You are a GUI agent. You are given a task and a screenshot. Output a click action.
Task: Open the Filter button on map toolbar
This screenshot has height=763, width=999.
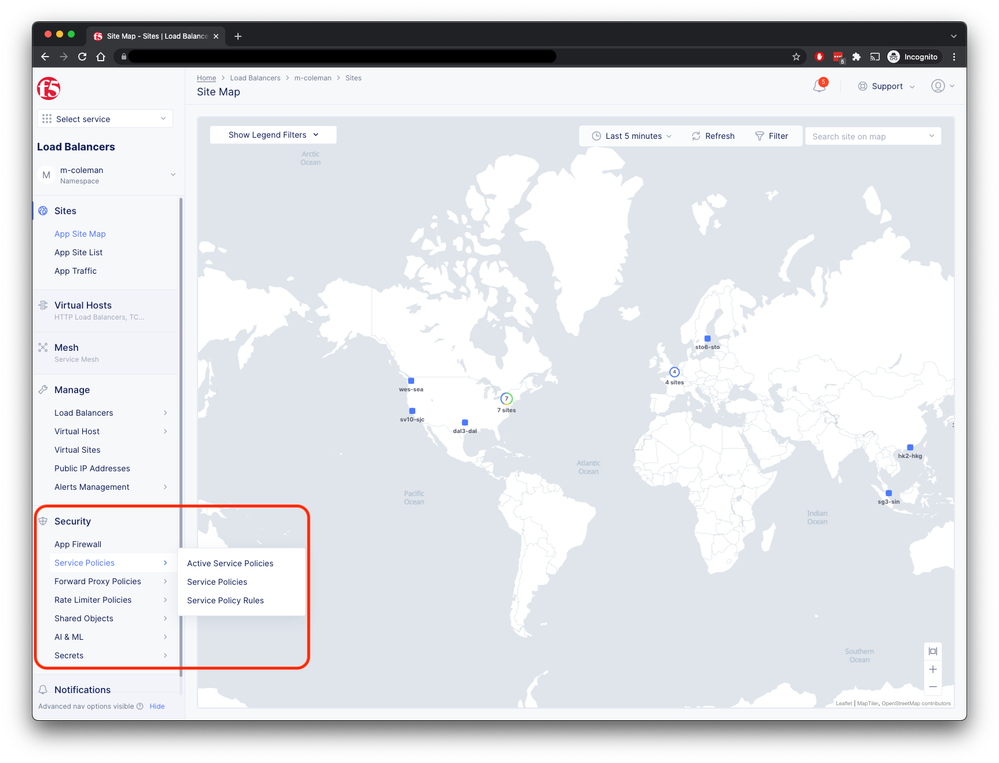coord(771,136)
